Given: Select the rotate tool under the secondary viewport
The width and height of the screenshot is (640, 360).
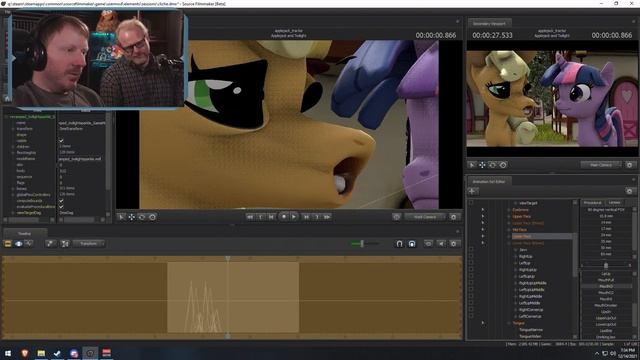Looking at the screenshot, I should tap(492, 165).
